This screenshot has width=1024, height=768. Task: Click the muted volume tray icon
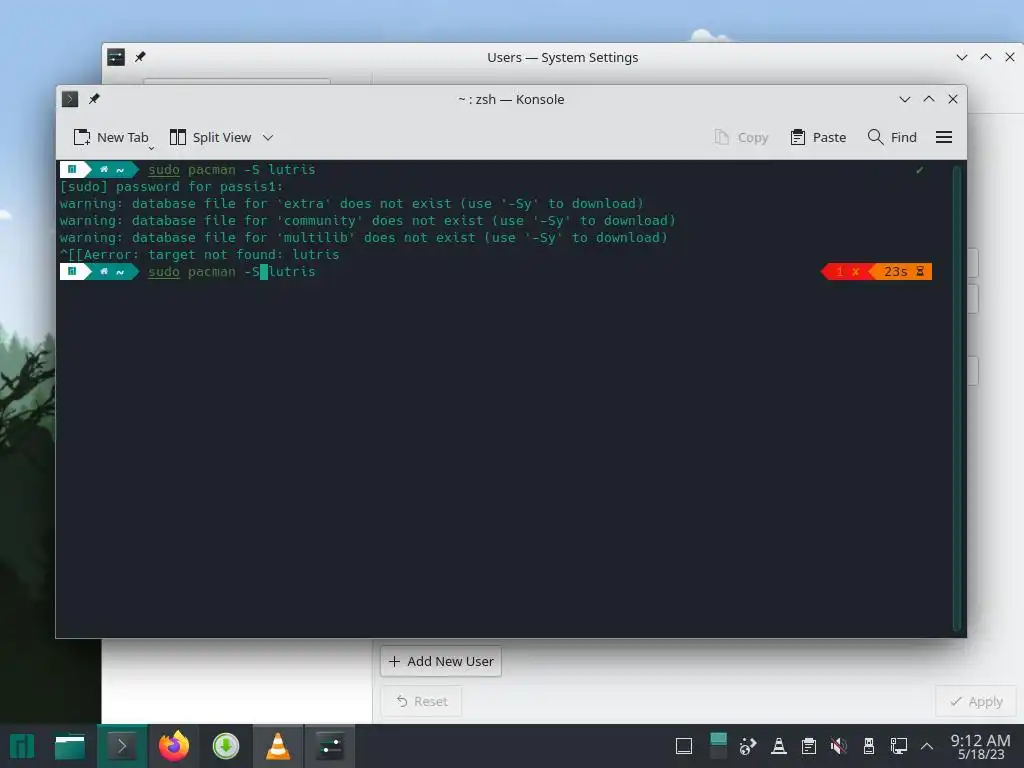pos(839,746)
